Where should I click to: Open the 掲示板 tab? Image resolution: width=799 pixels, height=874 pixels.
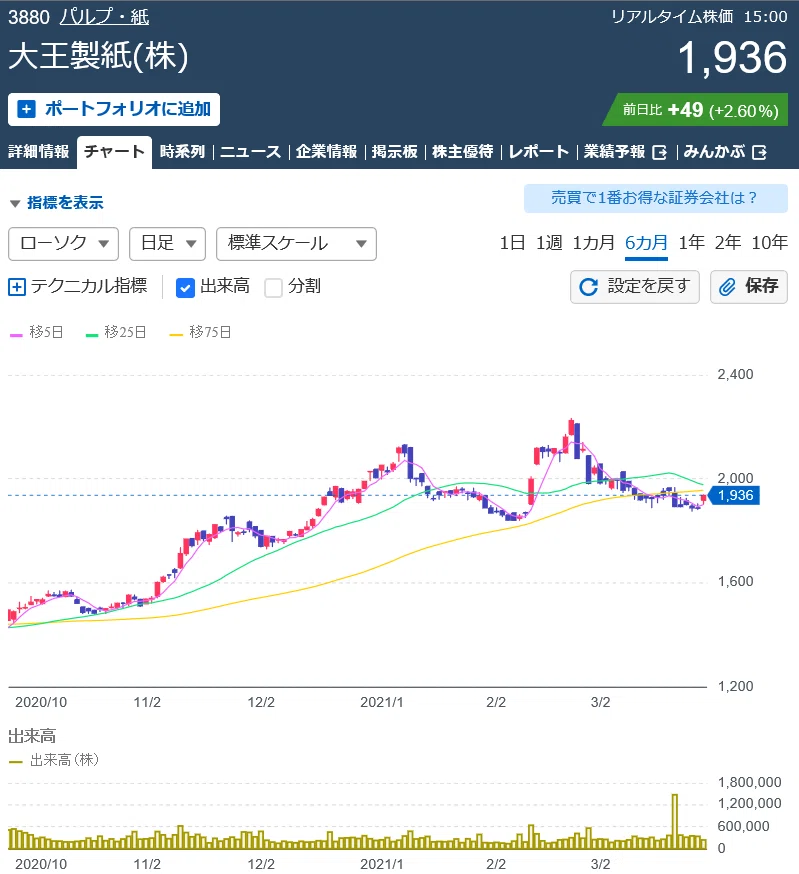[x=395, y=152]
